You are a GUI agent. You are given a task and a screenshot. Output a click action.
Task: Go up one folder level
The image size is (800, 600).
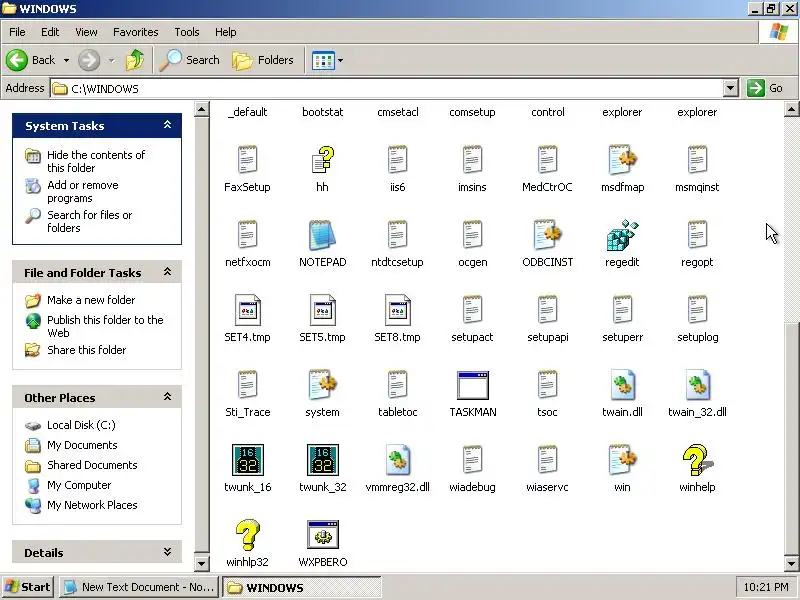click(135, 60)
